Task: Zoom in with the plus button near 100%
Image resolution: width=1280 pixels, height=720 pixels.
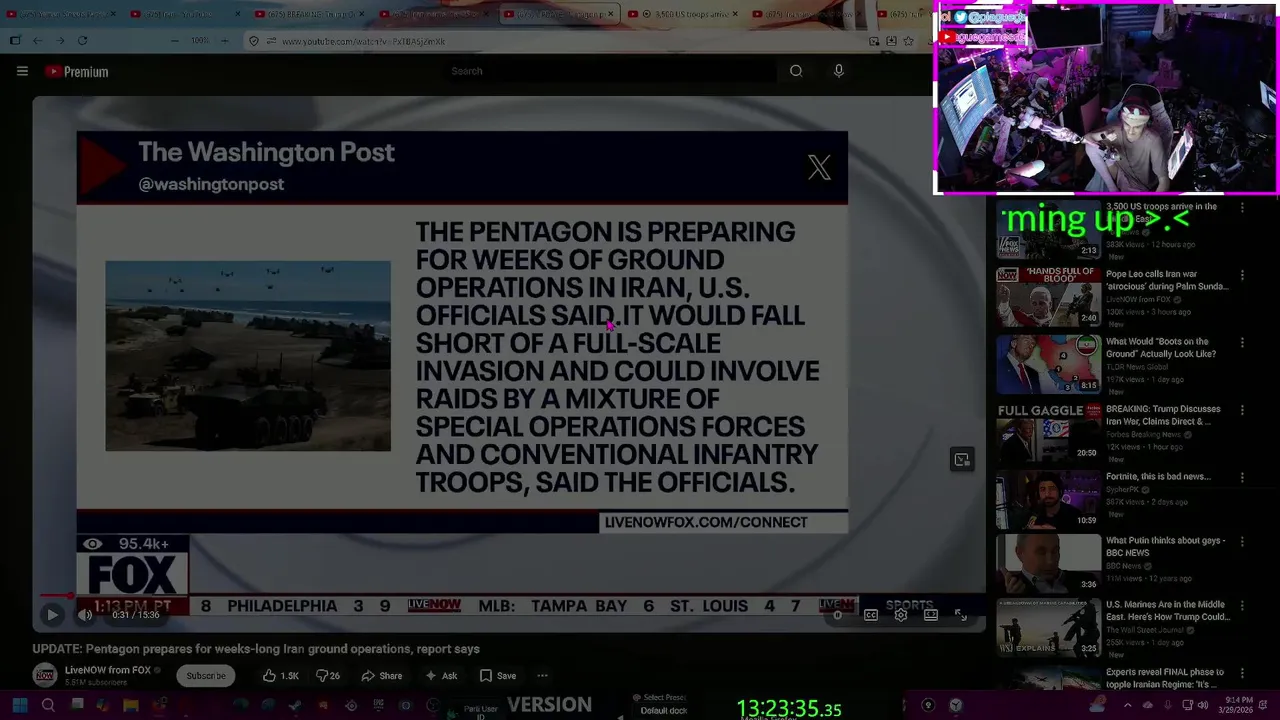Action: [x=224, y=41]
